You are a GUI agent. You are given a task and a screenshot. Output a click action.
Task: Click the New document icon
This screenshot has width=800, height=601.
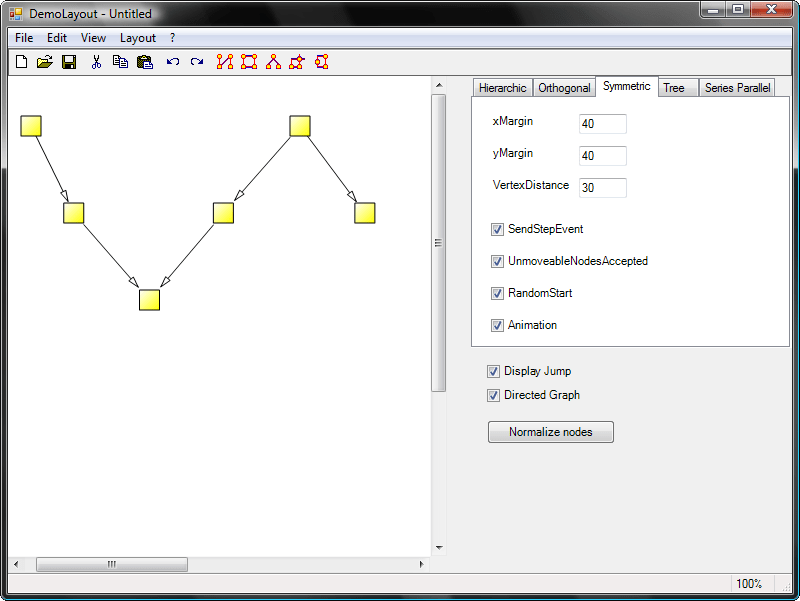[21, 62]
